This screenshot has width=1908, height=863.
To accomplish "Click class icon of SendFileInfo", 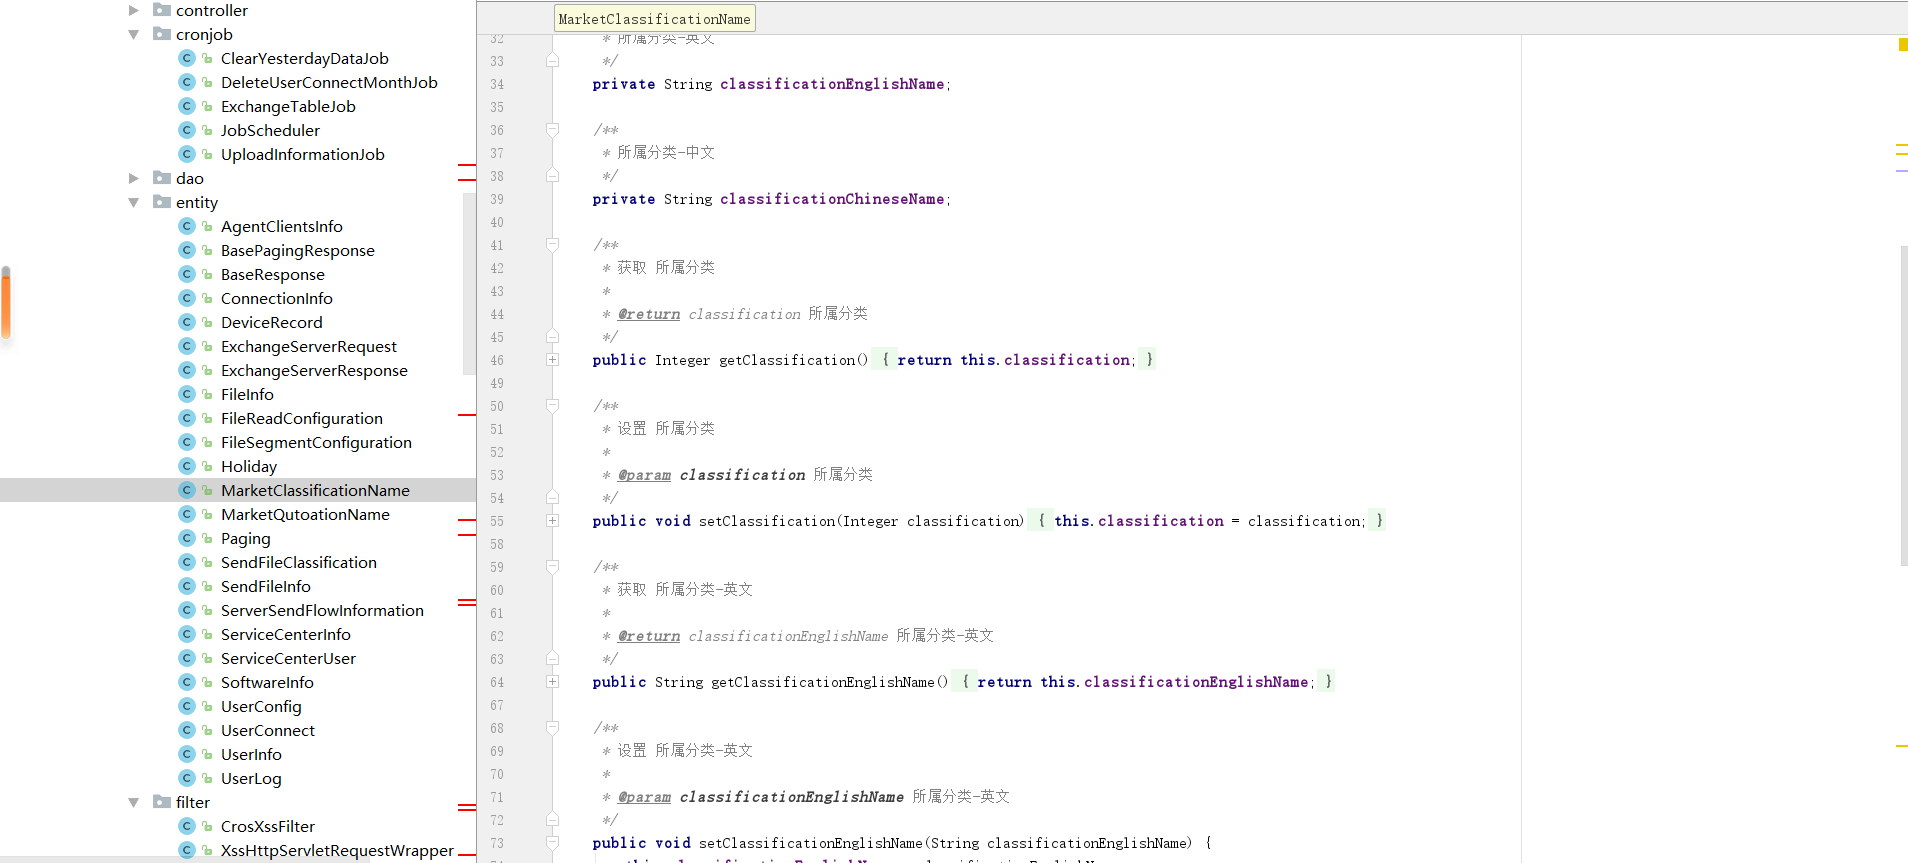I will [187, 586].
